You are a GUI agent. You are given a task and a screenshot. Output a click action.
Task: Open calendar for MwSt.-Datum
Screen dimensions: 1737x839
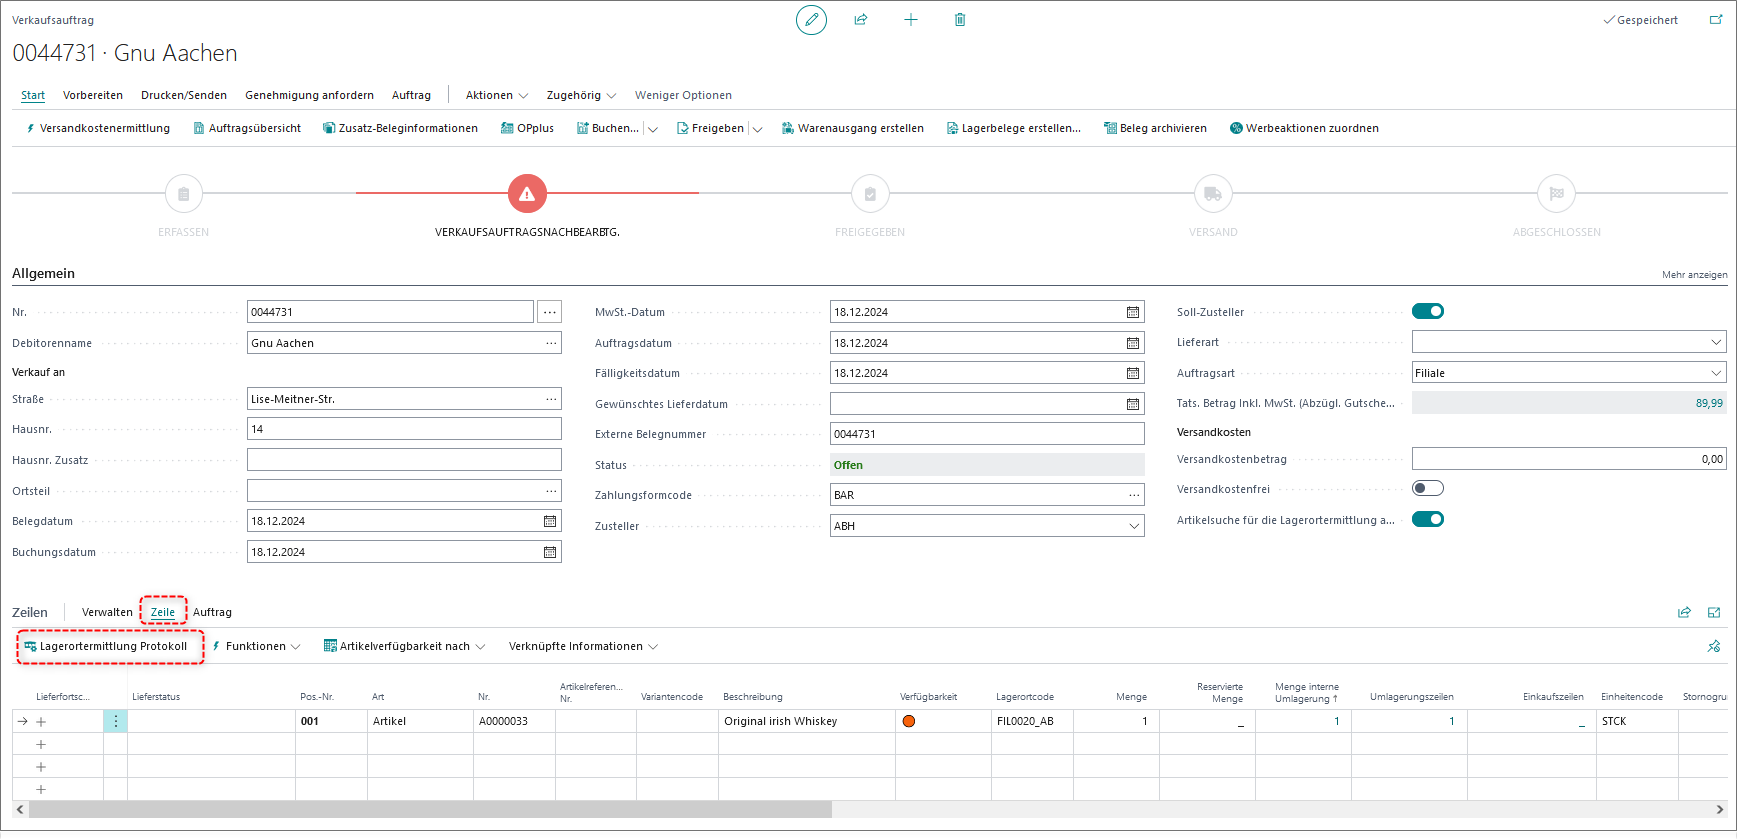[1133, 312]
